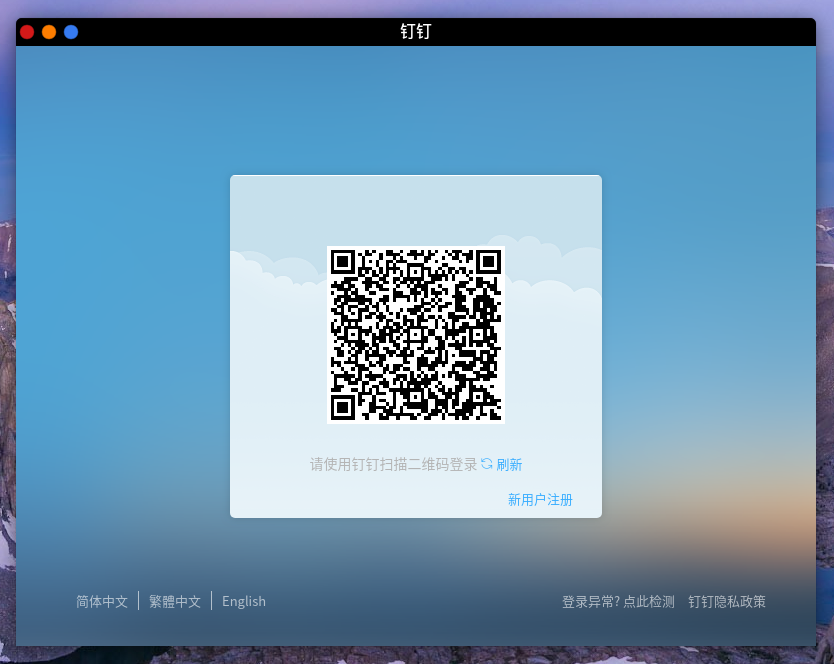Click the 钉钉 window title text
Image resolution: width=834 pixels, height=664 pixels.
(x=416, y=31)
